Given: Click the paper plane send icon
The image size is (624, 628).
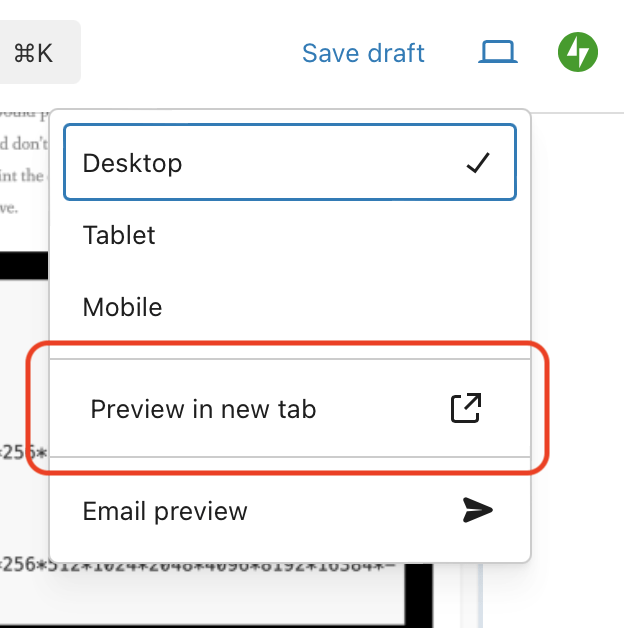Looking at the screenshot, I should coord(478,511).
